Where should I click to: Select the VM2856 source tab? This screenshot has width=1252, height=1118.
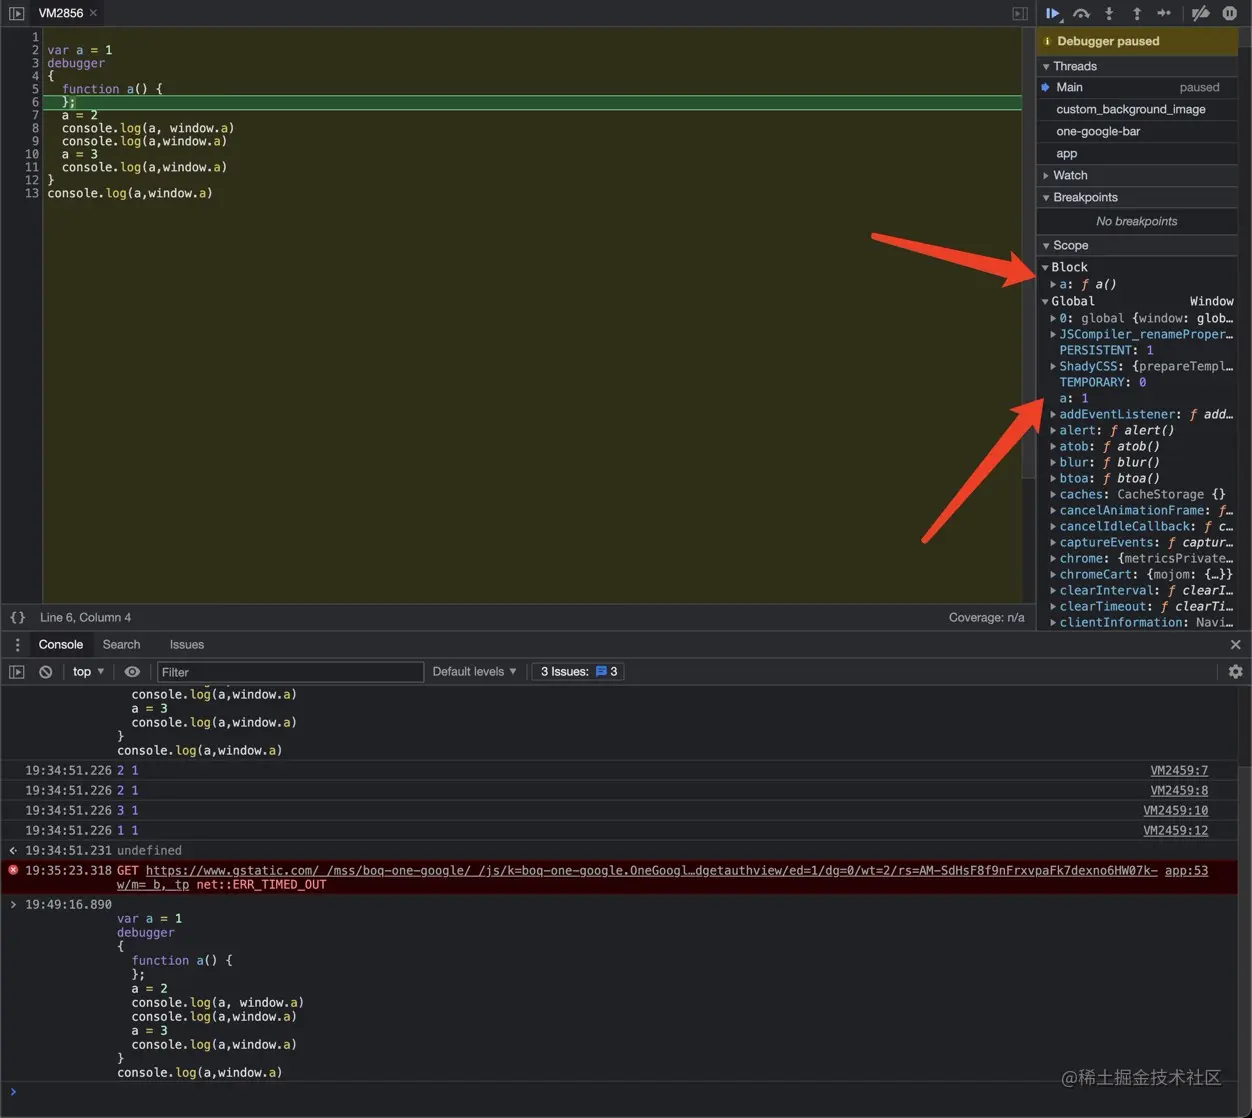tap(61, 13)
